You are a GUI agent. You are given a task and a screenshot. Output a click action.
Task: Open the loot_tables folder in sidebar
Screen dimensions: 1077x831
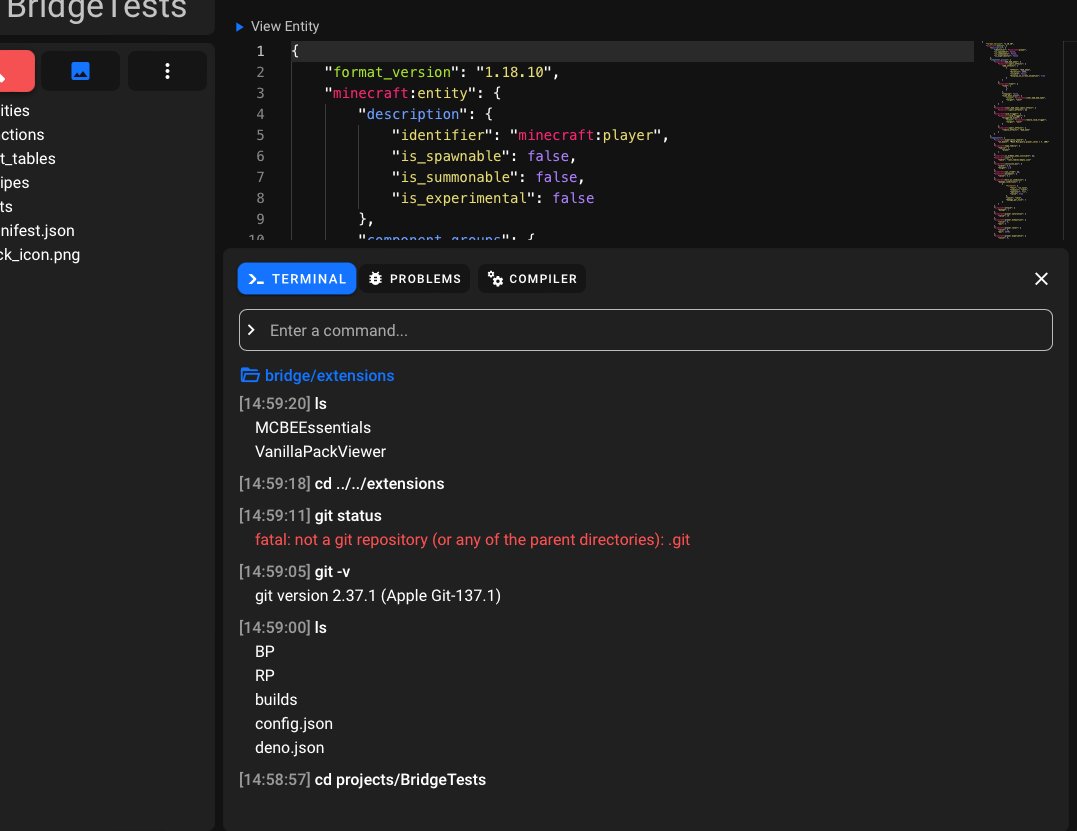coord(27,159)
